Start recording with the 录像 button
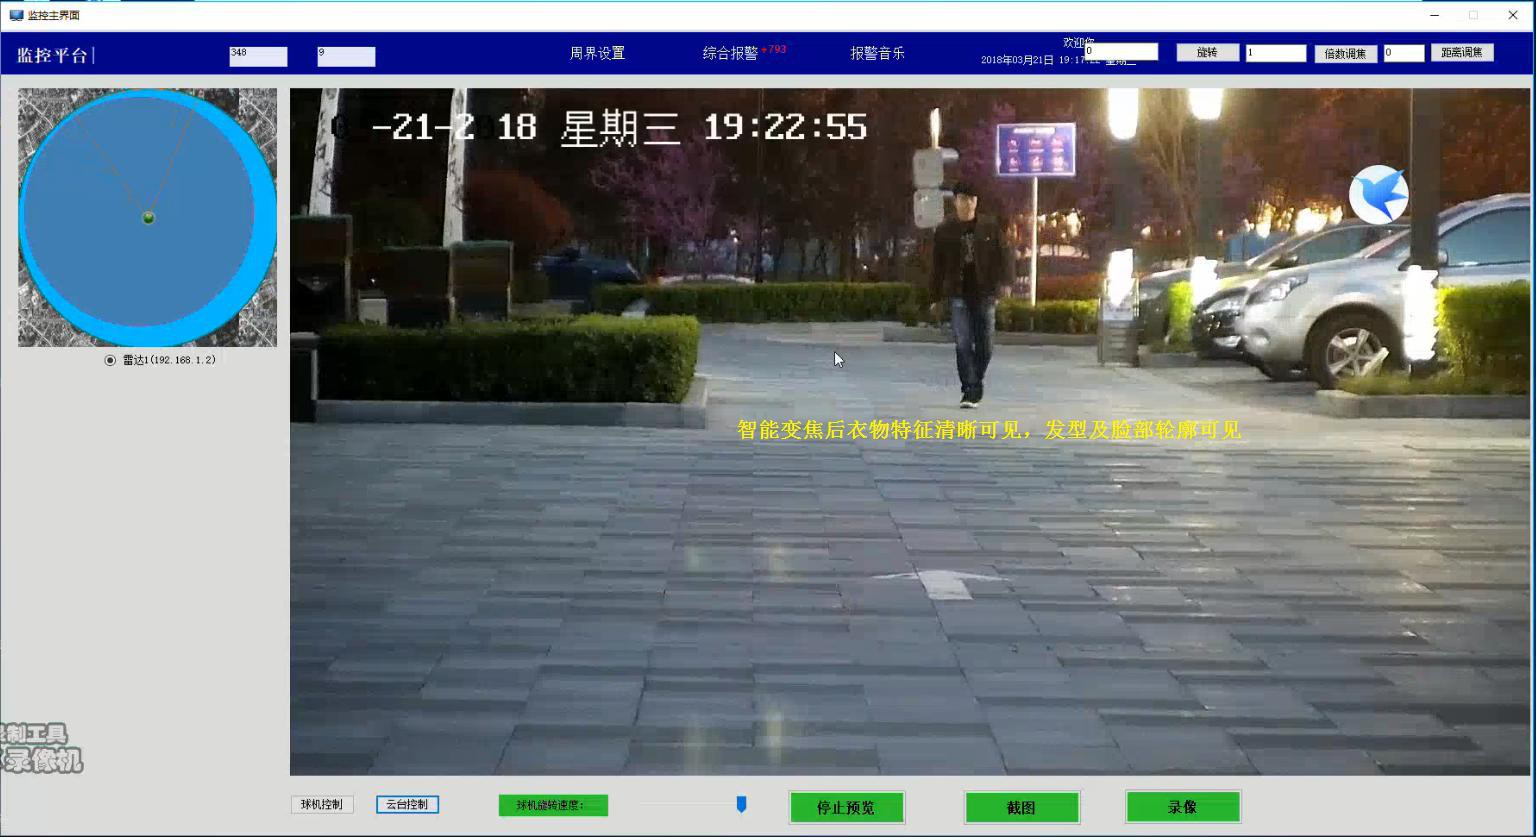The image size is (1537, 840). pyautogui.click(x=1182, y=806)
